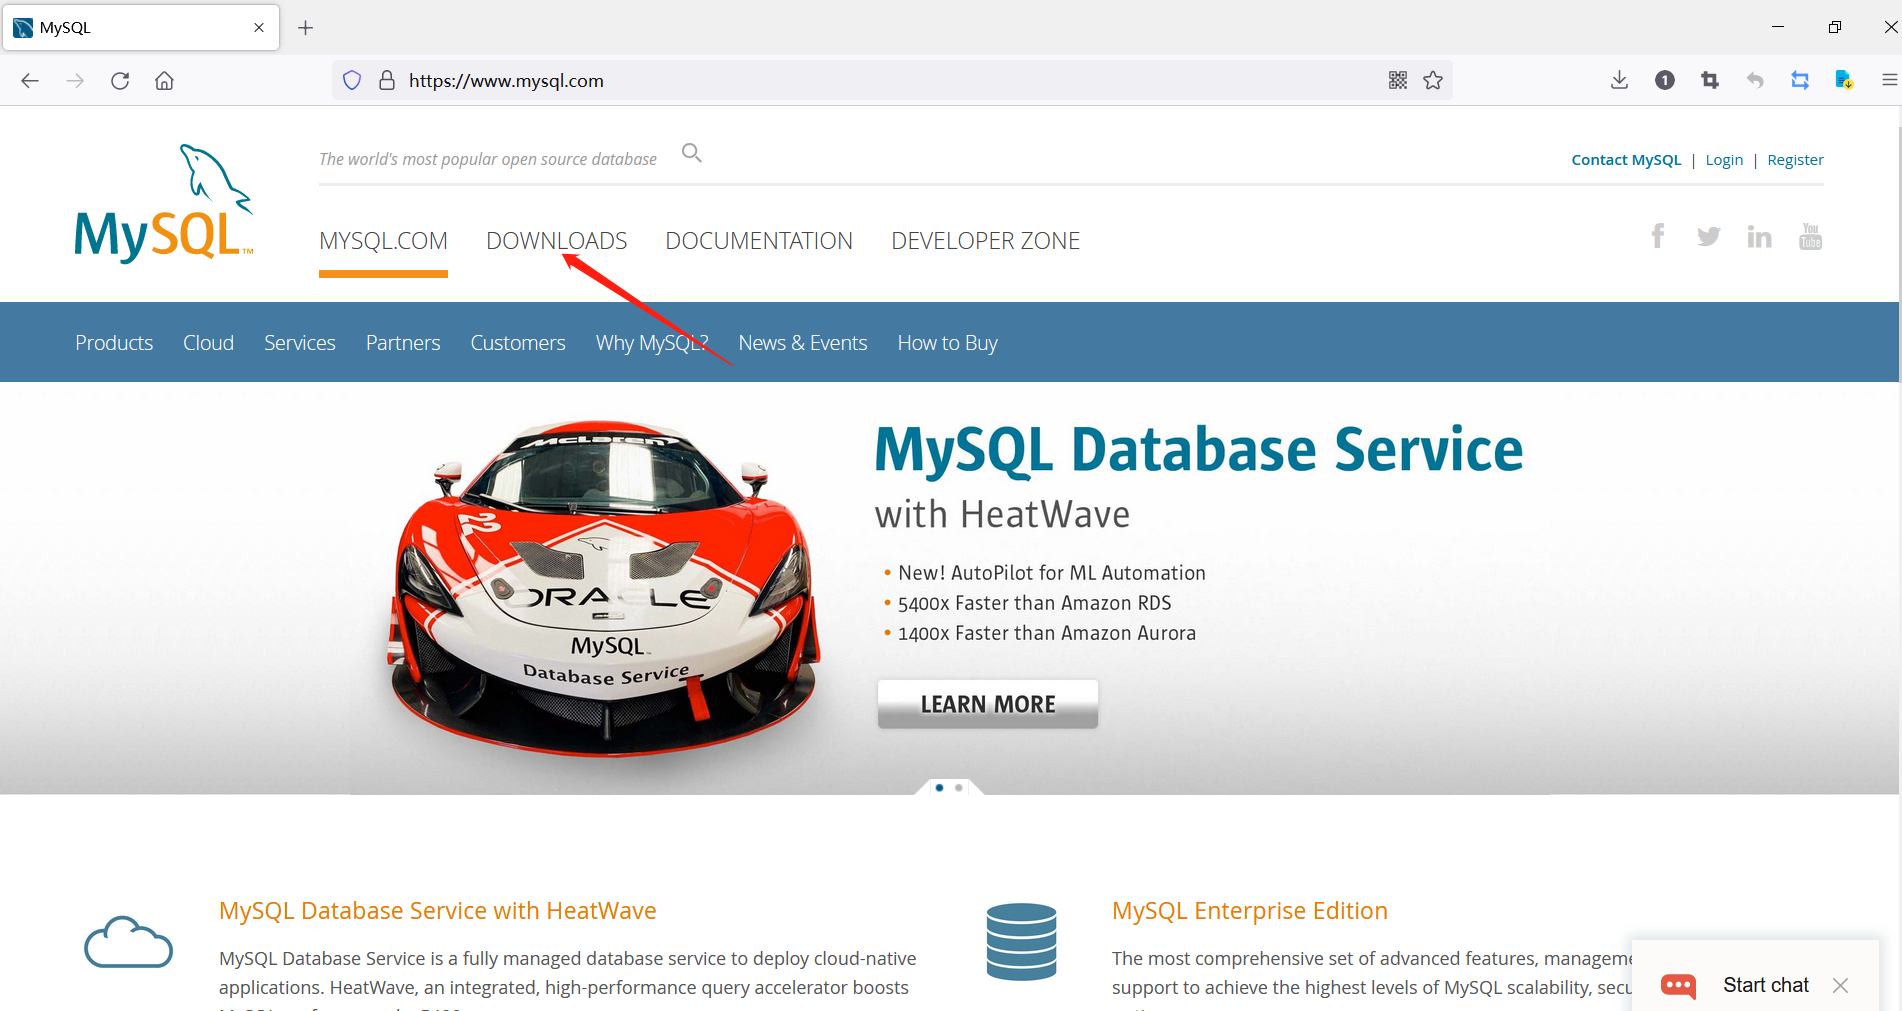Screen dimensions: 1902x1011
Task: Click the Register link
Action: [x=1795, y=160]
